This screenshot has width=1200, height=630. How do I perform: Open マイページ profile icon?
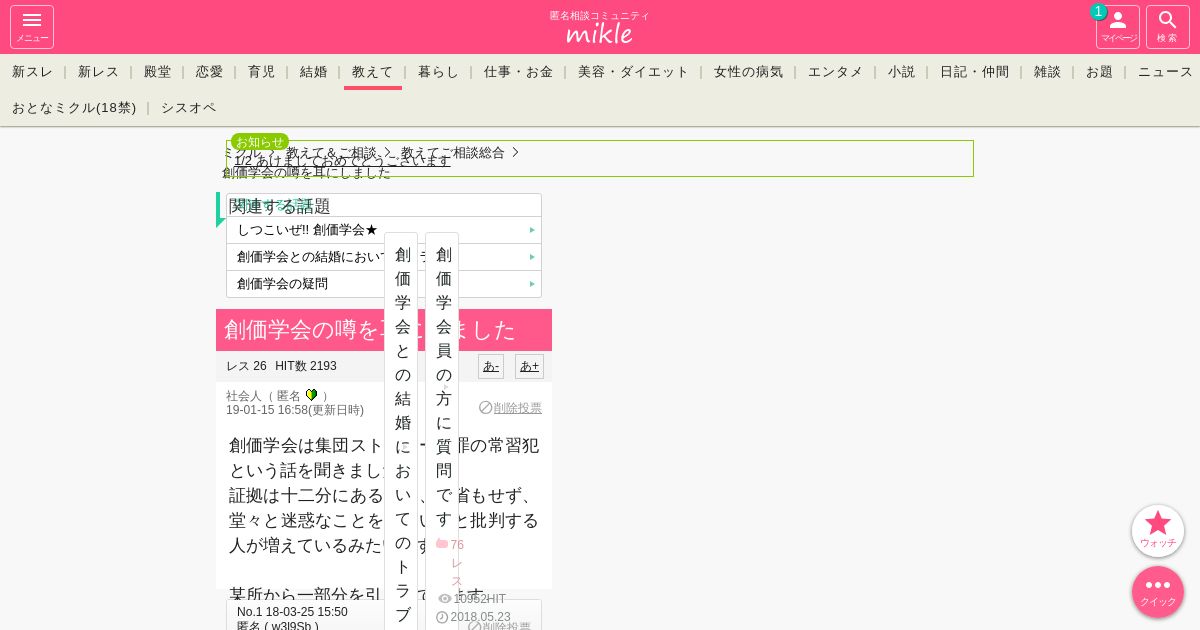click(1118, 27)
